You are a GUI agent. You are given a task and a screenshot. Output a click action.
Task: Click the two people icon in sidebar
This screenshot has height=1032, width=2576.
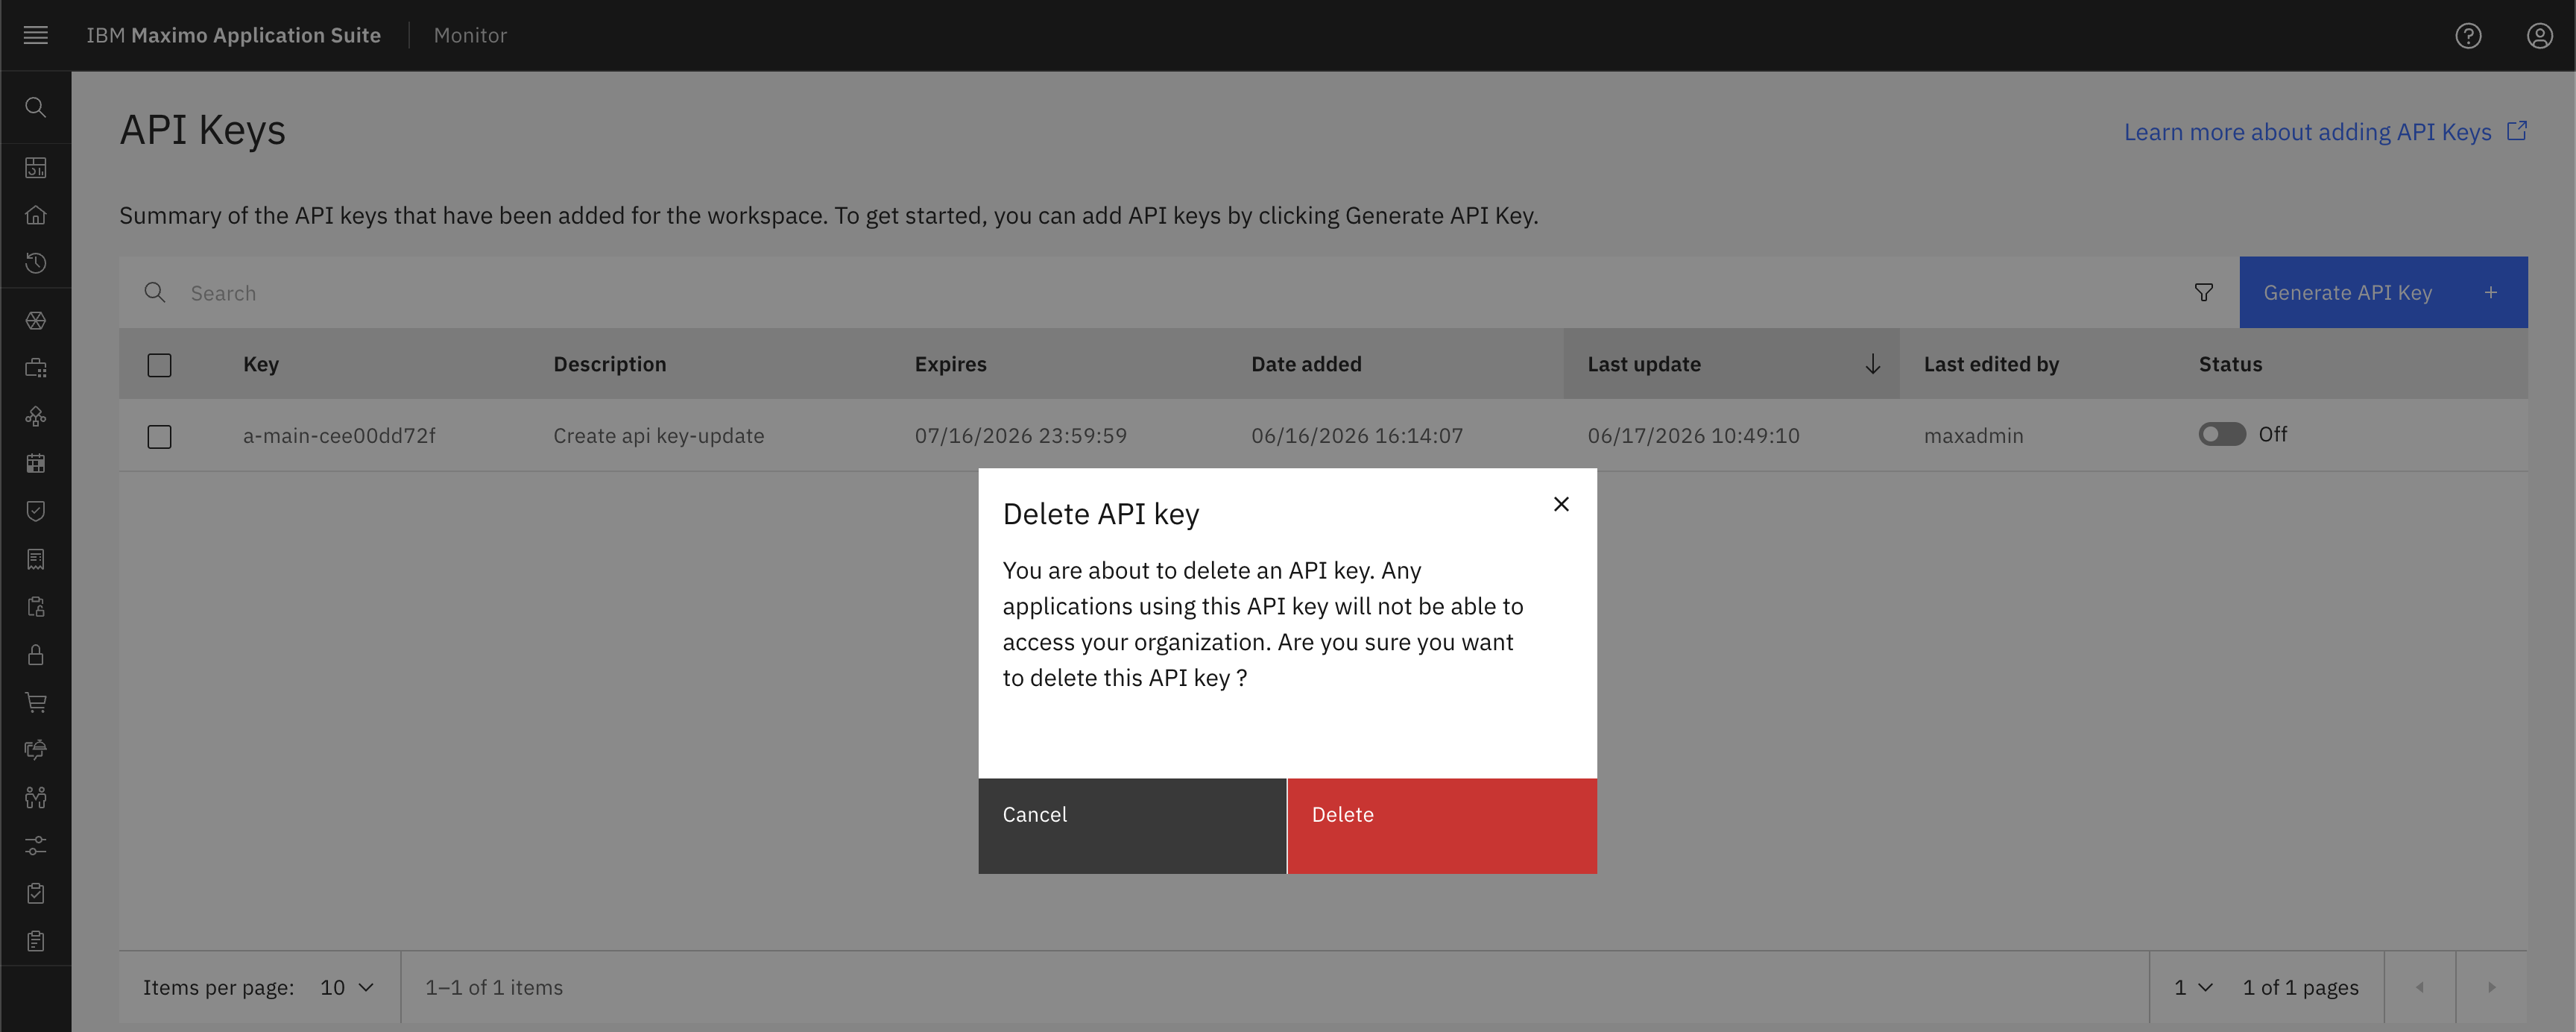(35, 798)
